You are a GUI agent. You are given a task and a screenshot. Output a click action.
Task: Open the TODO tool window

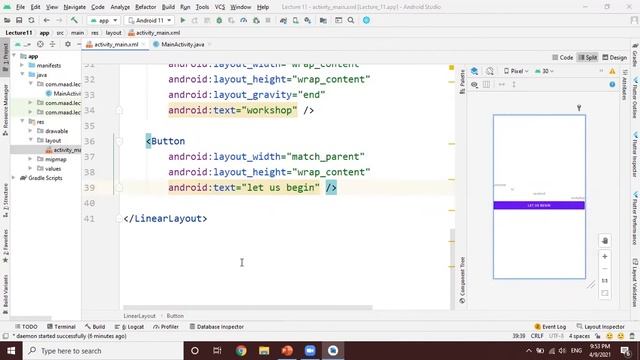tap(26, 327)
